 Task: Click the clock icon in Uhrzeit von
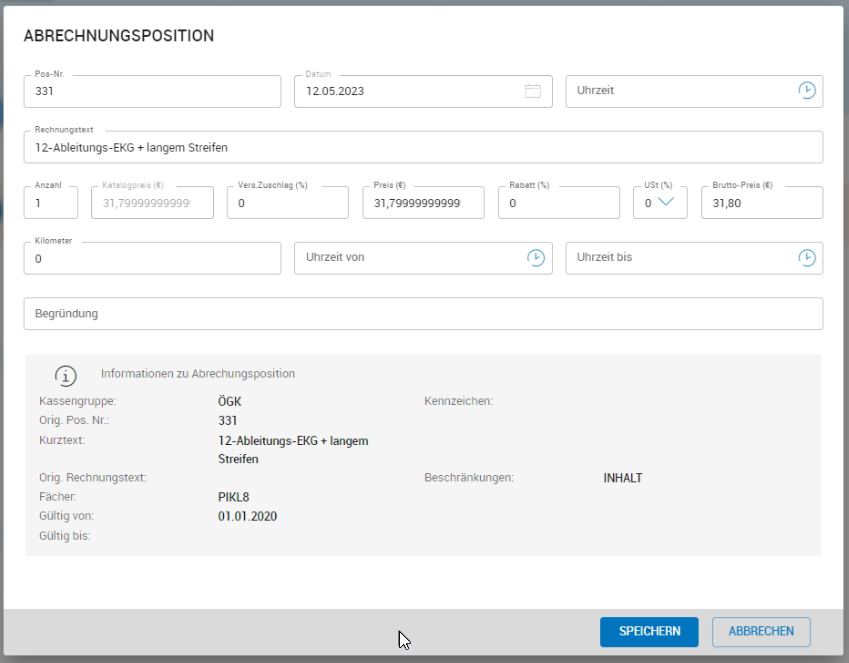pos(536,258)
